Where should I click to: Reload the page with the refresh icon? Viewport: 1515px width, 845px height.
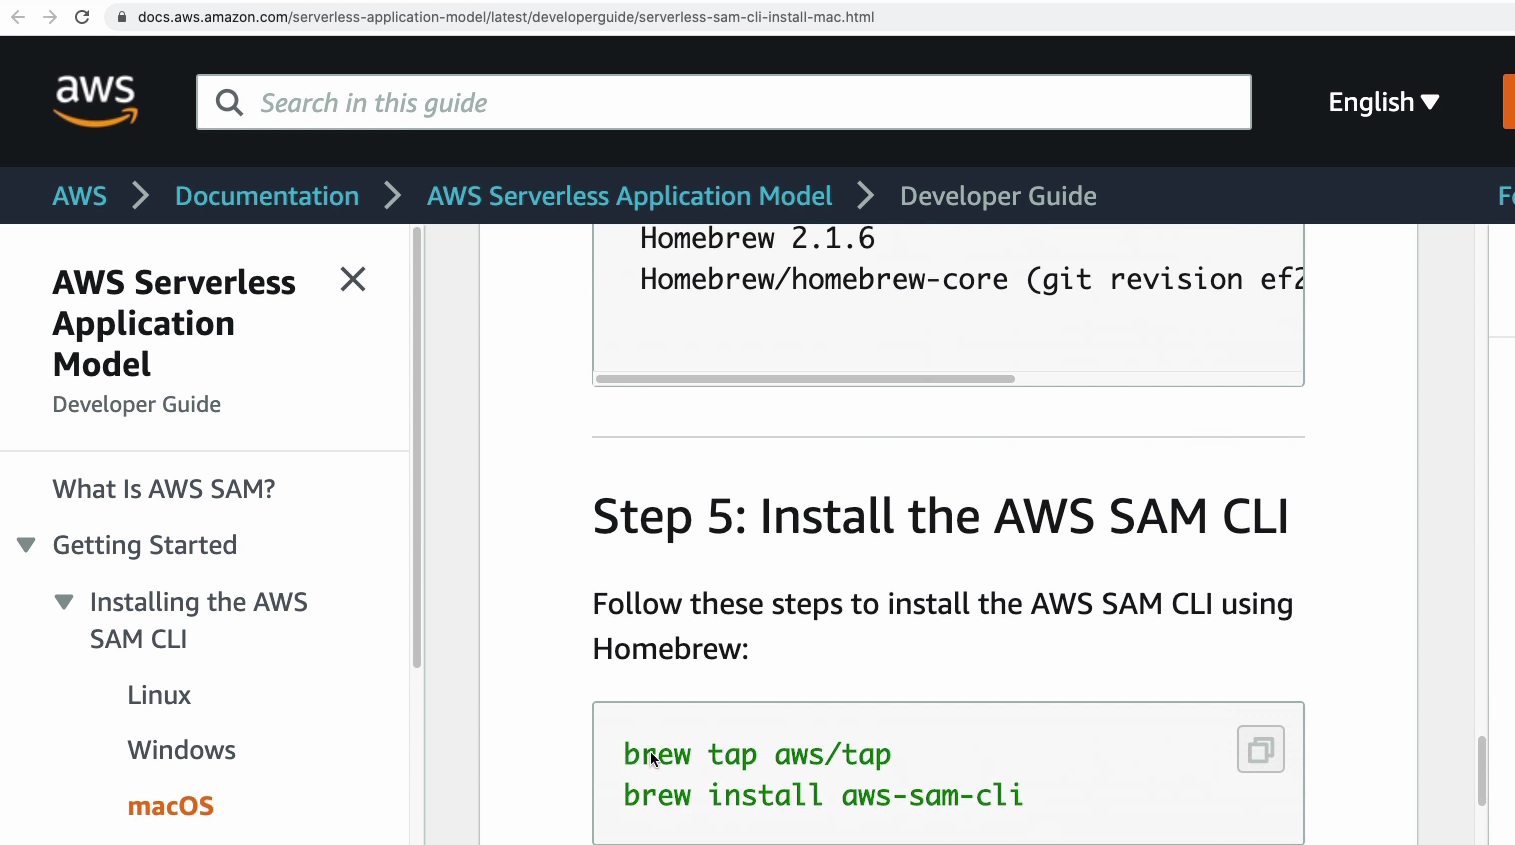(82, 17)
